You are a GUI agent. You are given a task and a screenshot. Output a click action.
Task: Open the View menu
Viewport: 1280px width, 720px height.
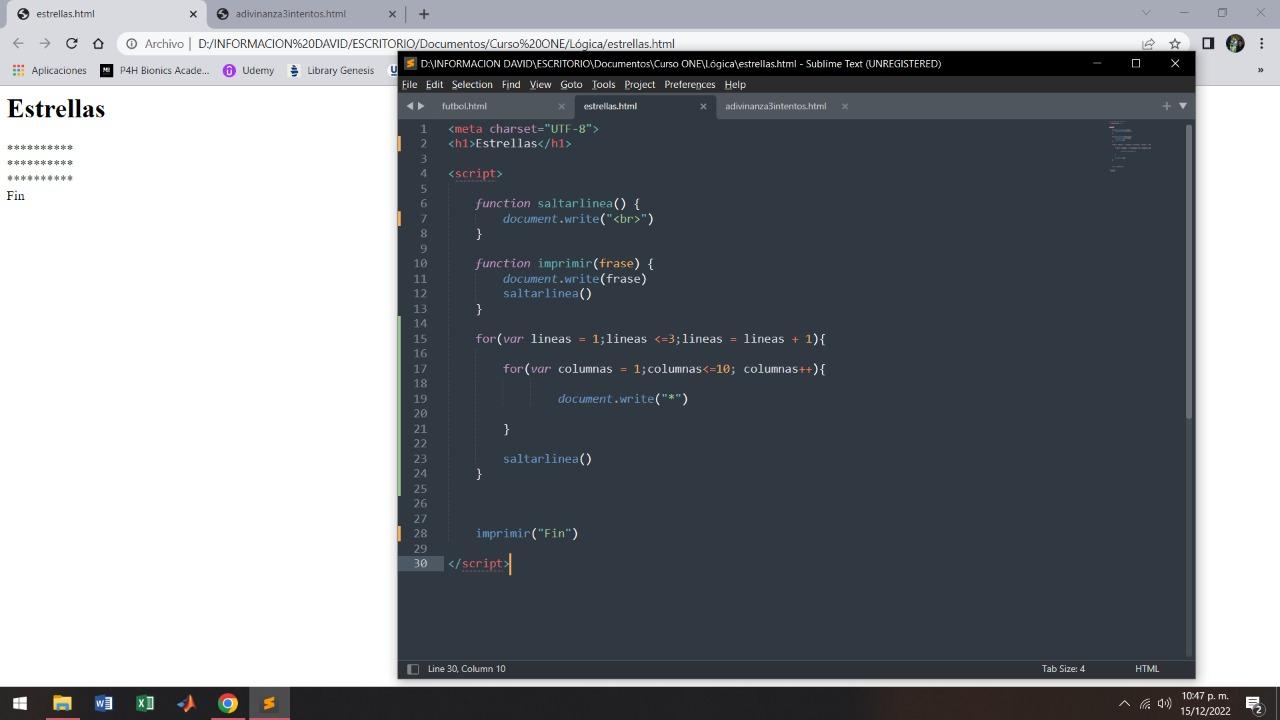pos(540,84)
